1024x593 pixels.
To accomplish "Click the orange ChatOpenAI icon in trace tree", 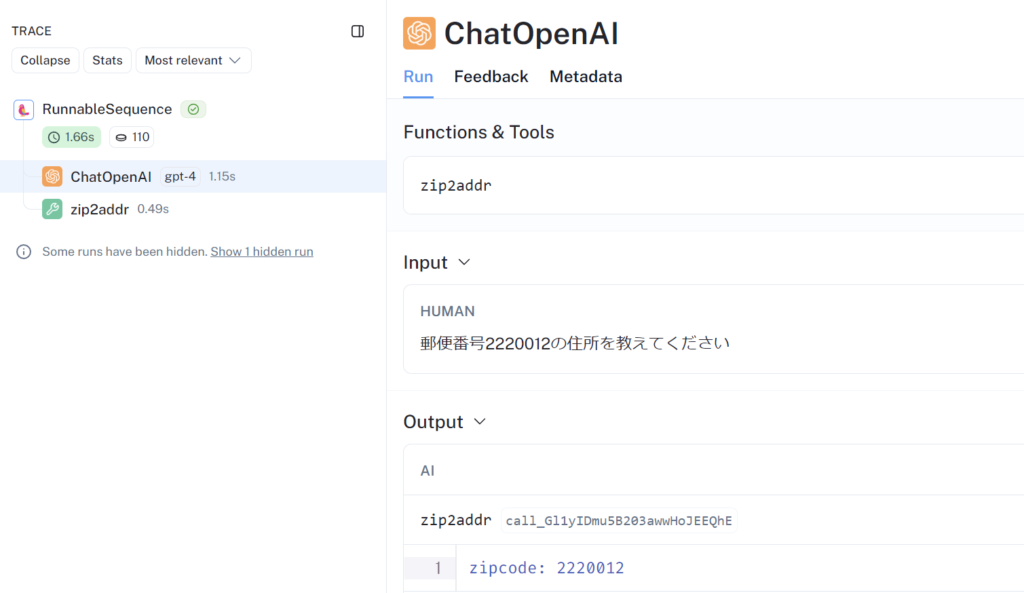I will pos(52,176).
